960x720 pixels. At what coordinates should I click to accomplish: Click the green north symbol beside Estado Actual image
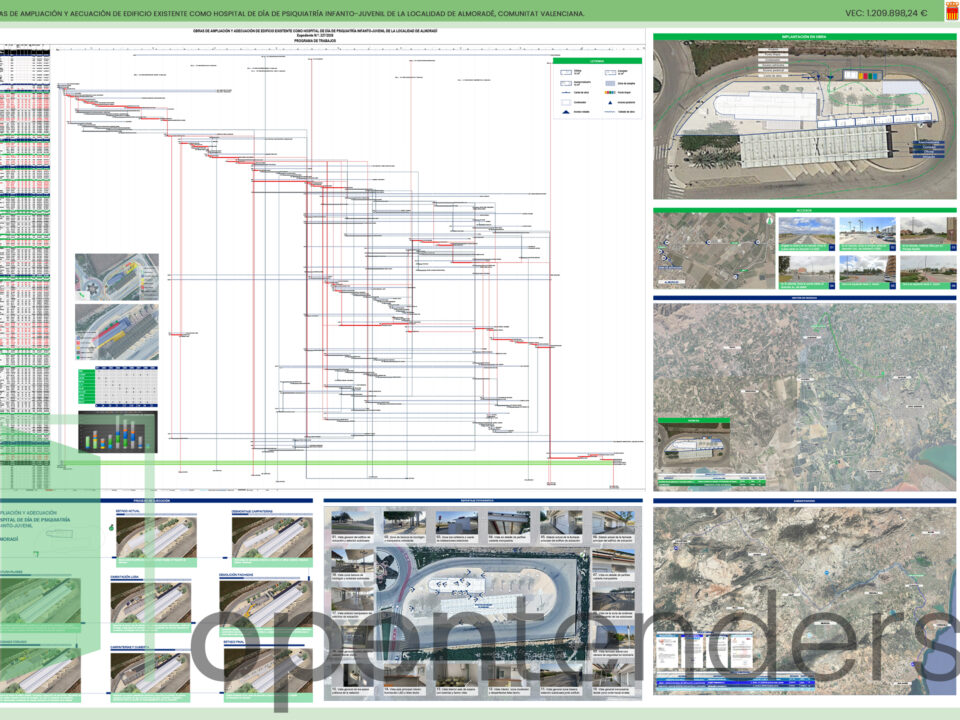click(x=111, y=527)
